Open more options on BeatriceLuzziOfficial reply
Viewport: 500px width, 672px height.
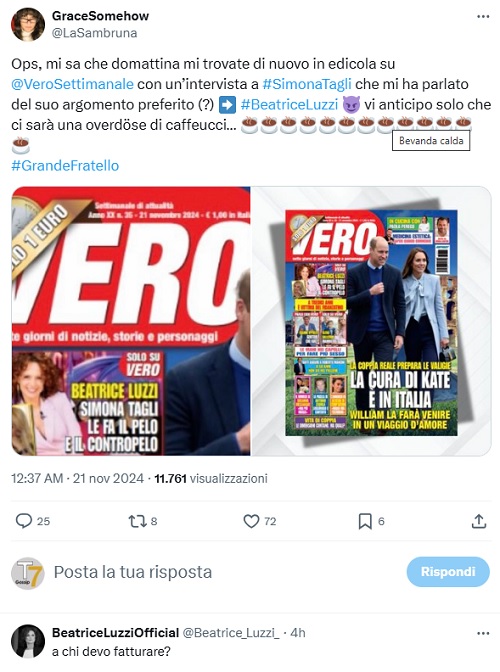pos(483,633)
